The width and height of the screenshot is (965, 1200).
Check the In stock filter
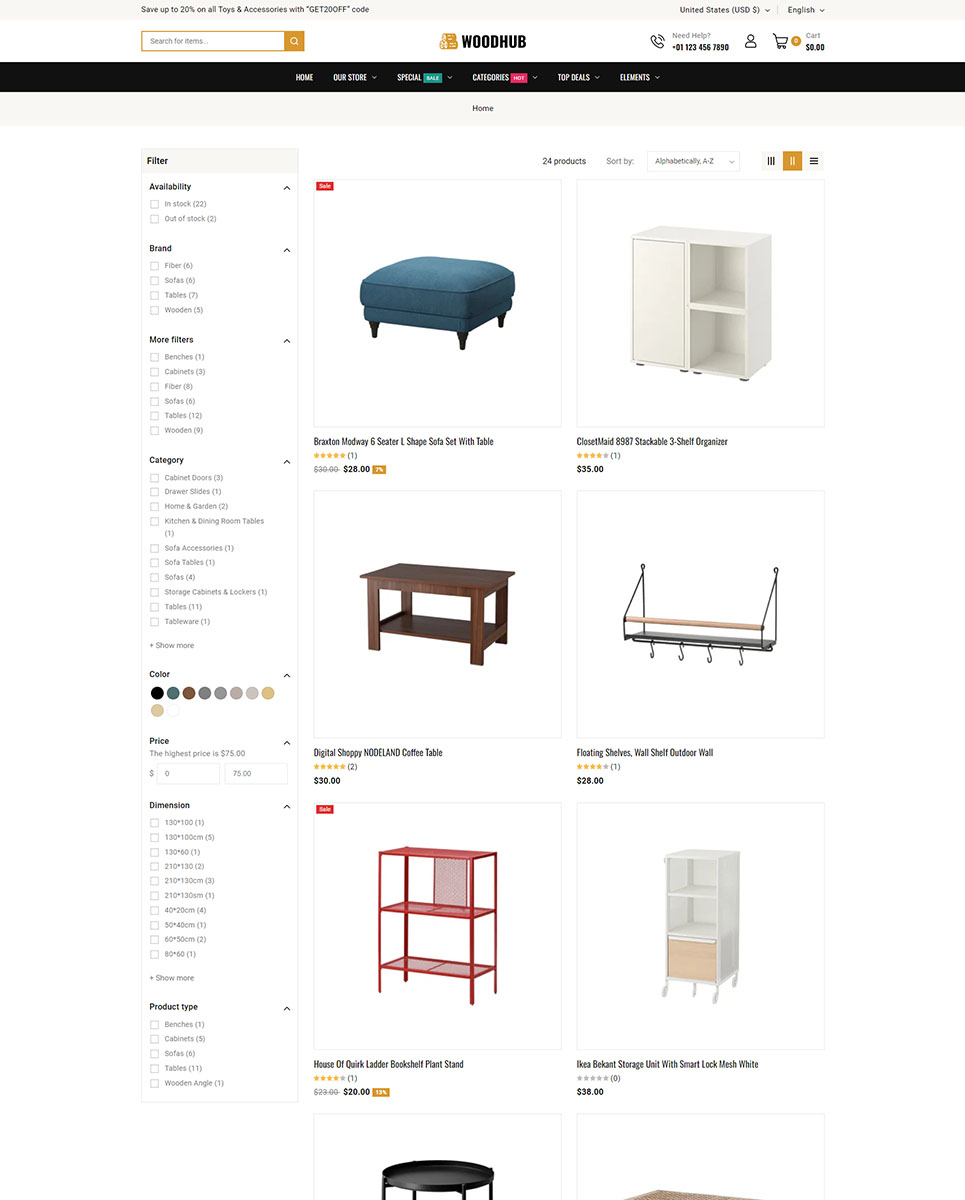pos(155,204)
